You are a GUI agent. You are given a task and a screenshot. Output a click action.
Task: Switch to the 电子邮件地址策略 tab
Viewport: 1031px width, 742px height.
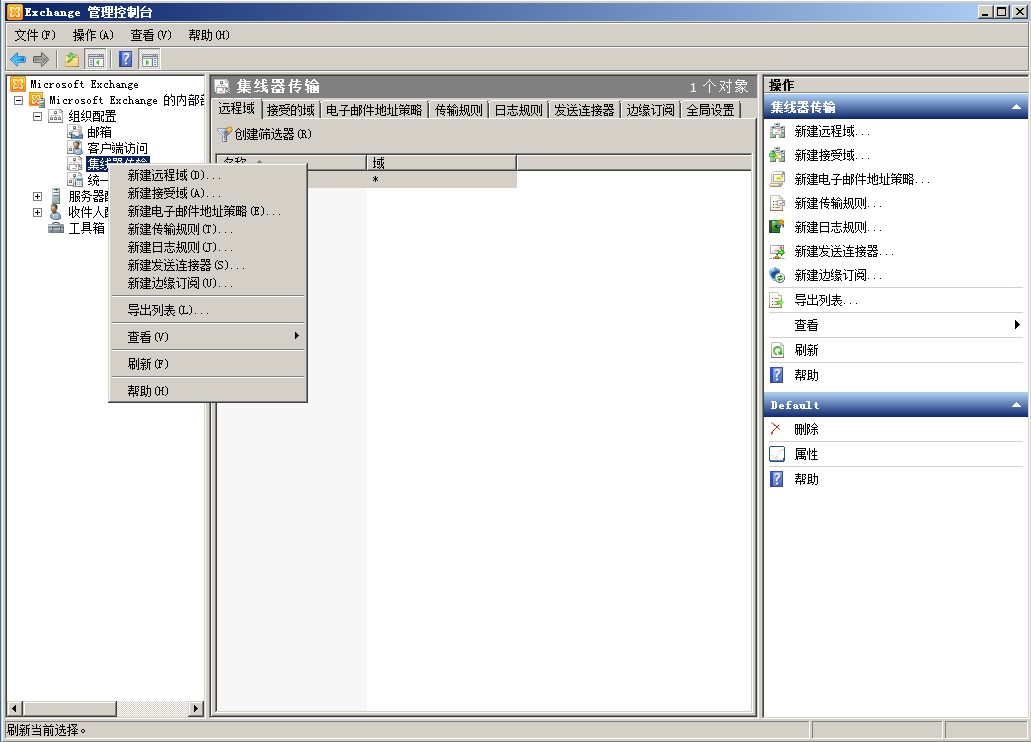(373, 110)
